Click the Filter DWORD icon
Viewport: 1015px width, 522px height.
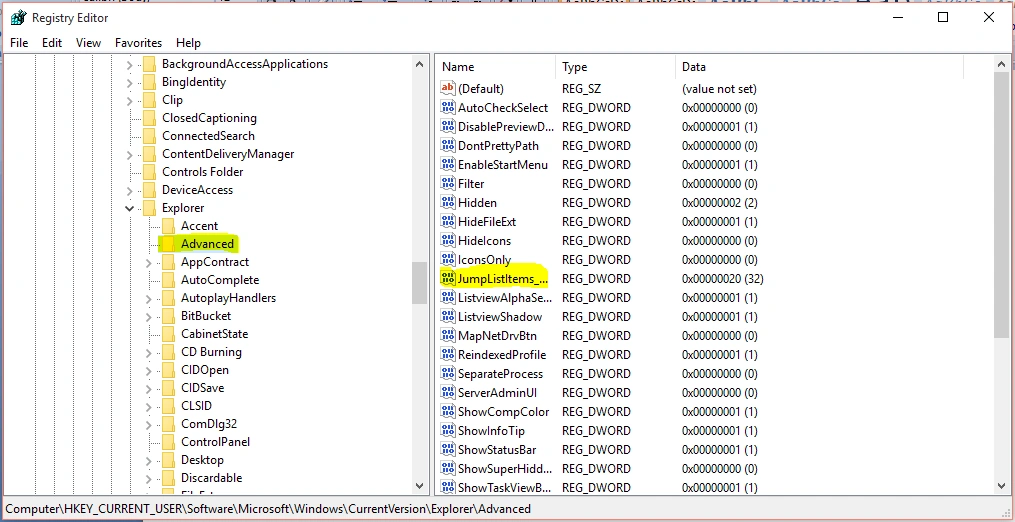tap(447, 183)
